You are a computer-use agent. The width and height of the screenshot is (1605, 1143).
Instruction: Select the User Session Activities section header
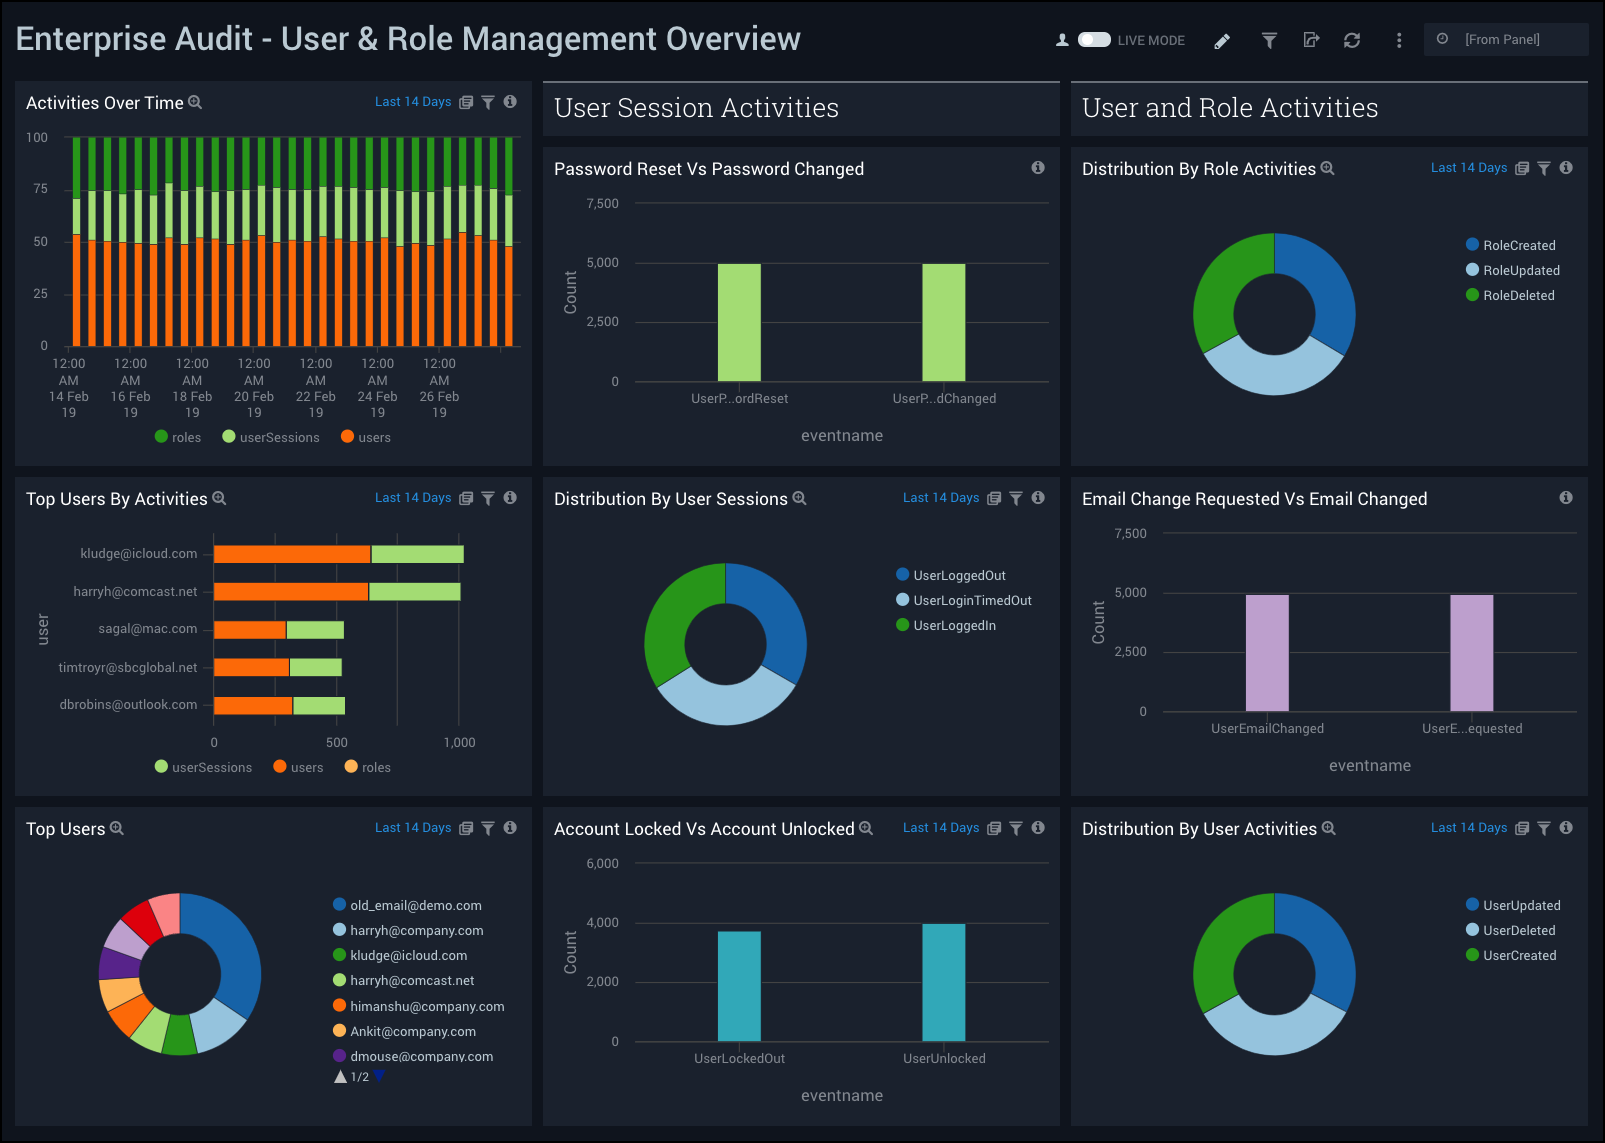click(696, 108)
